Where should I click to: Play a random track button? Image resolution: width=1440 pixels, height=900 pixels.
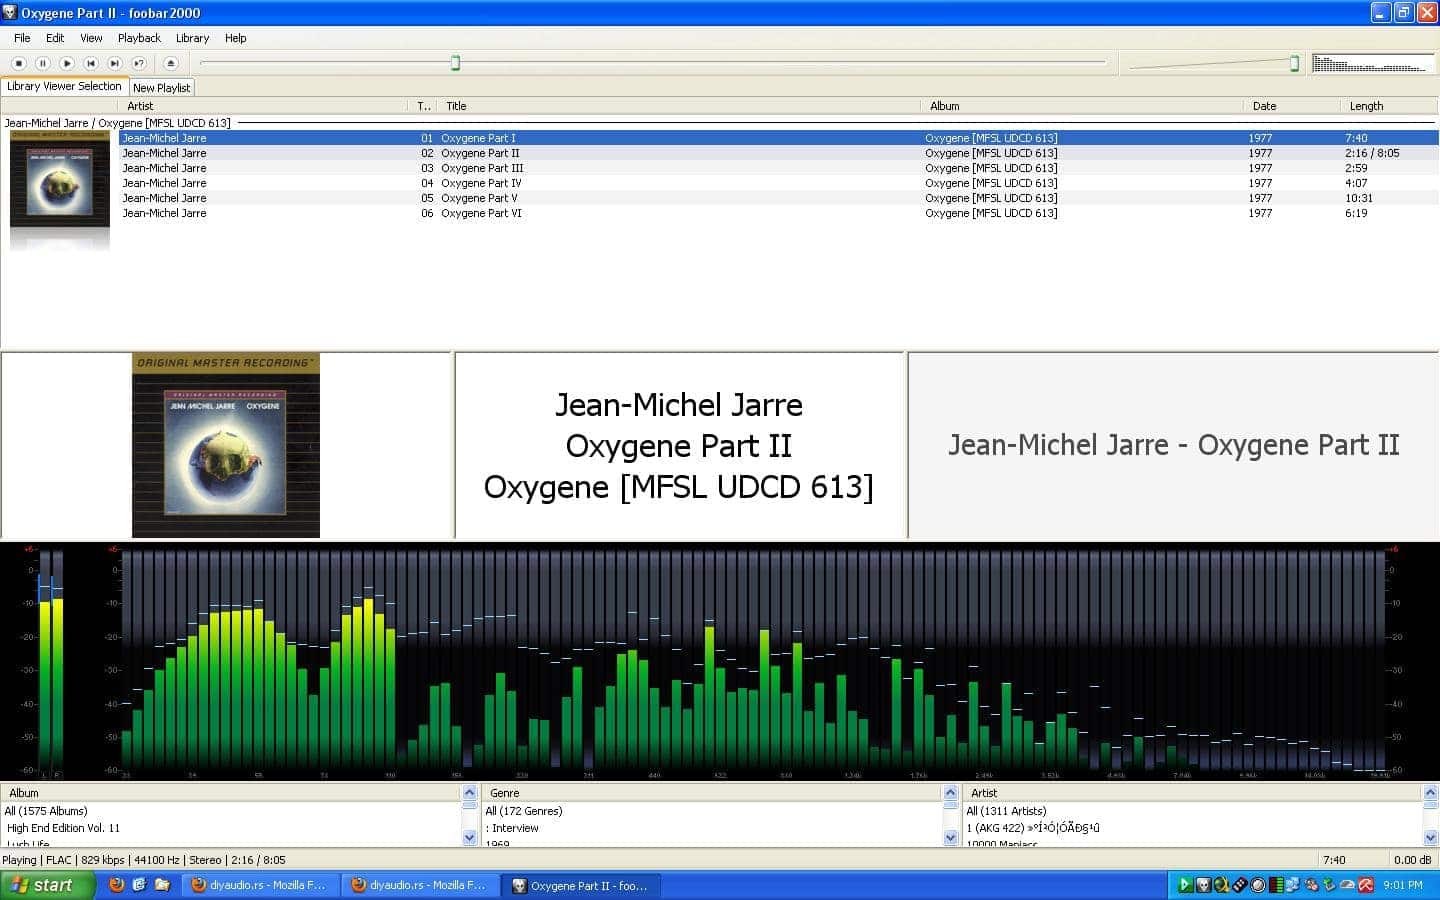[x=139, y=63]
